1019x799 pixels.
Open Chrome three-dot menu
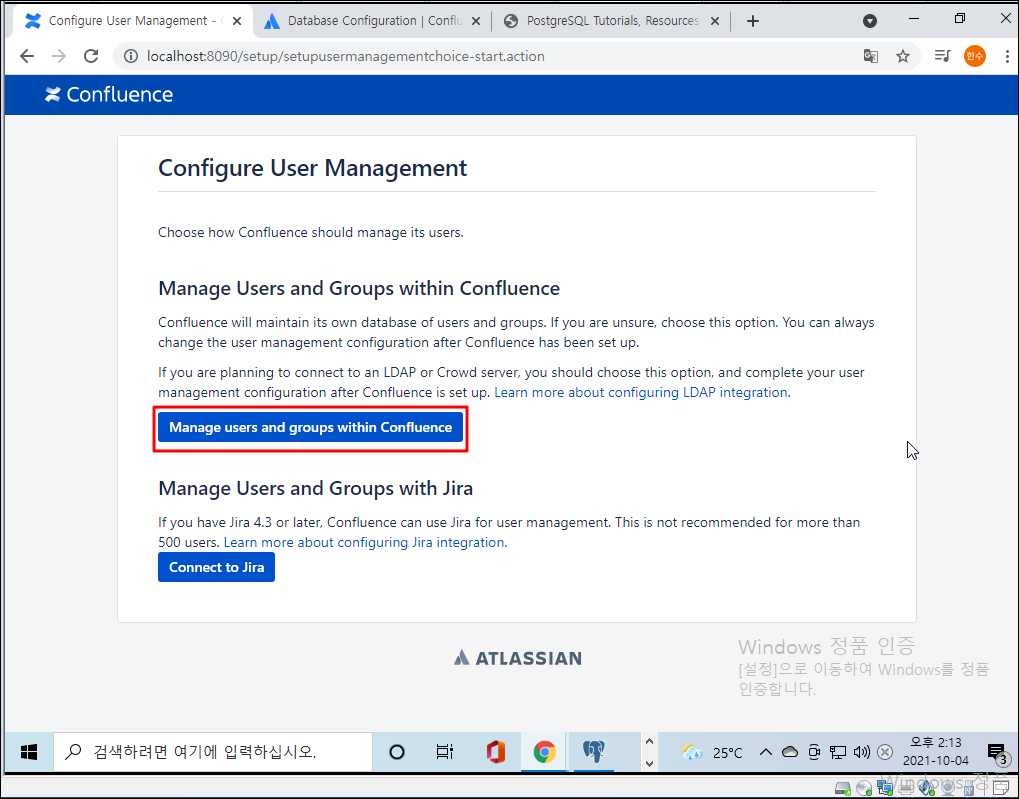[x=1007, y=57]
